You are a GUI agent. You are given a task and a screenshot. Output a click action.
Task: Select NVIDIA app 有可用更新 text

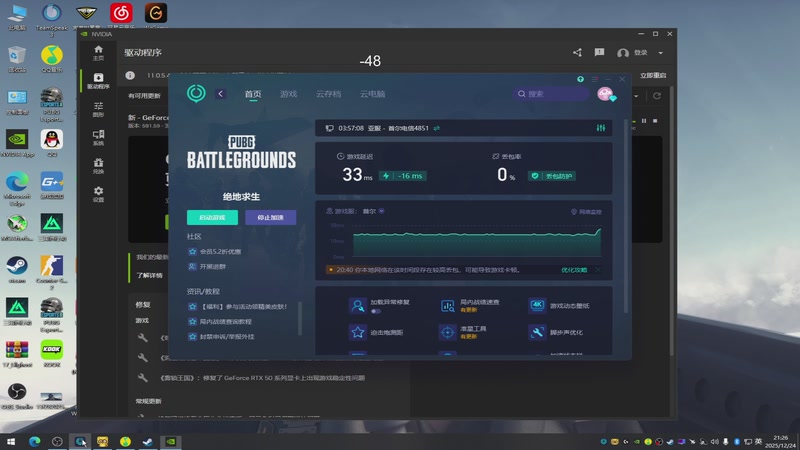pyautogui.click(x=144, y=96)
